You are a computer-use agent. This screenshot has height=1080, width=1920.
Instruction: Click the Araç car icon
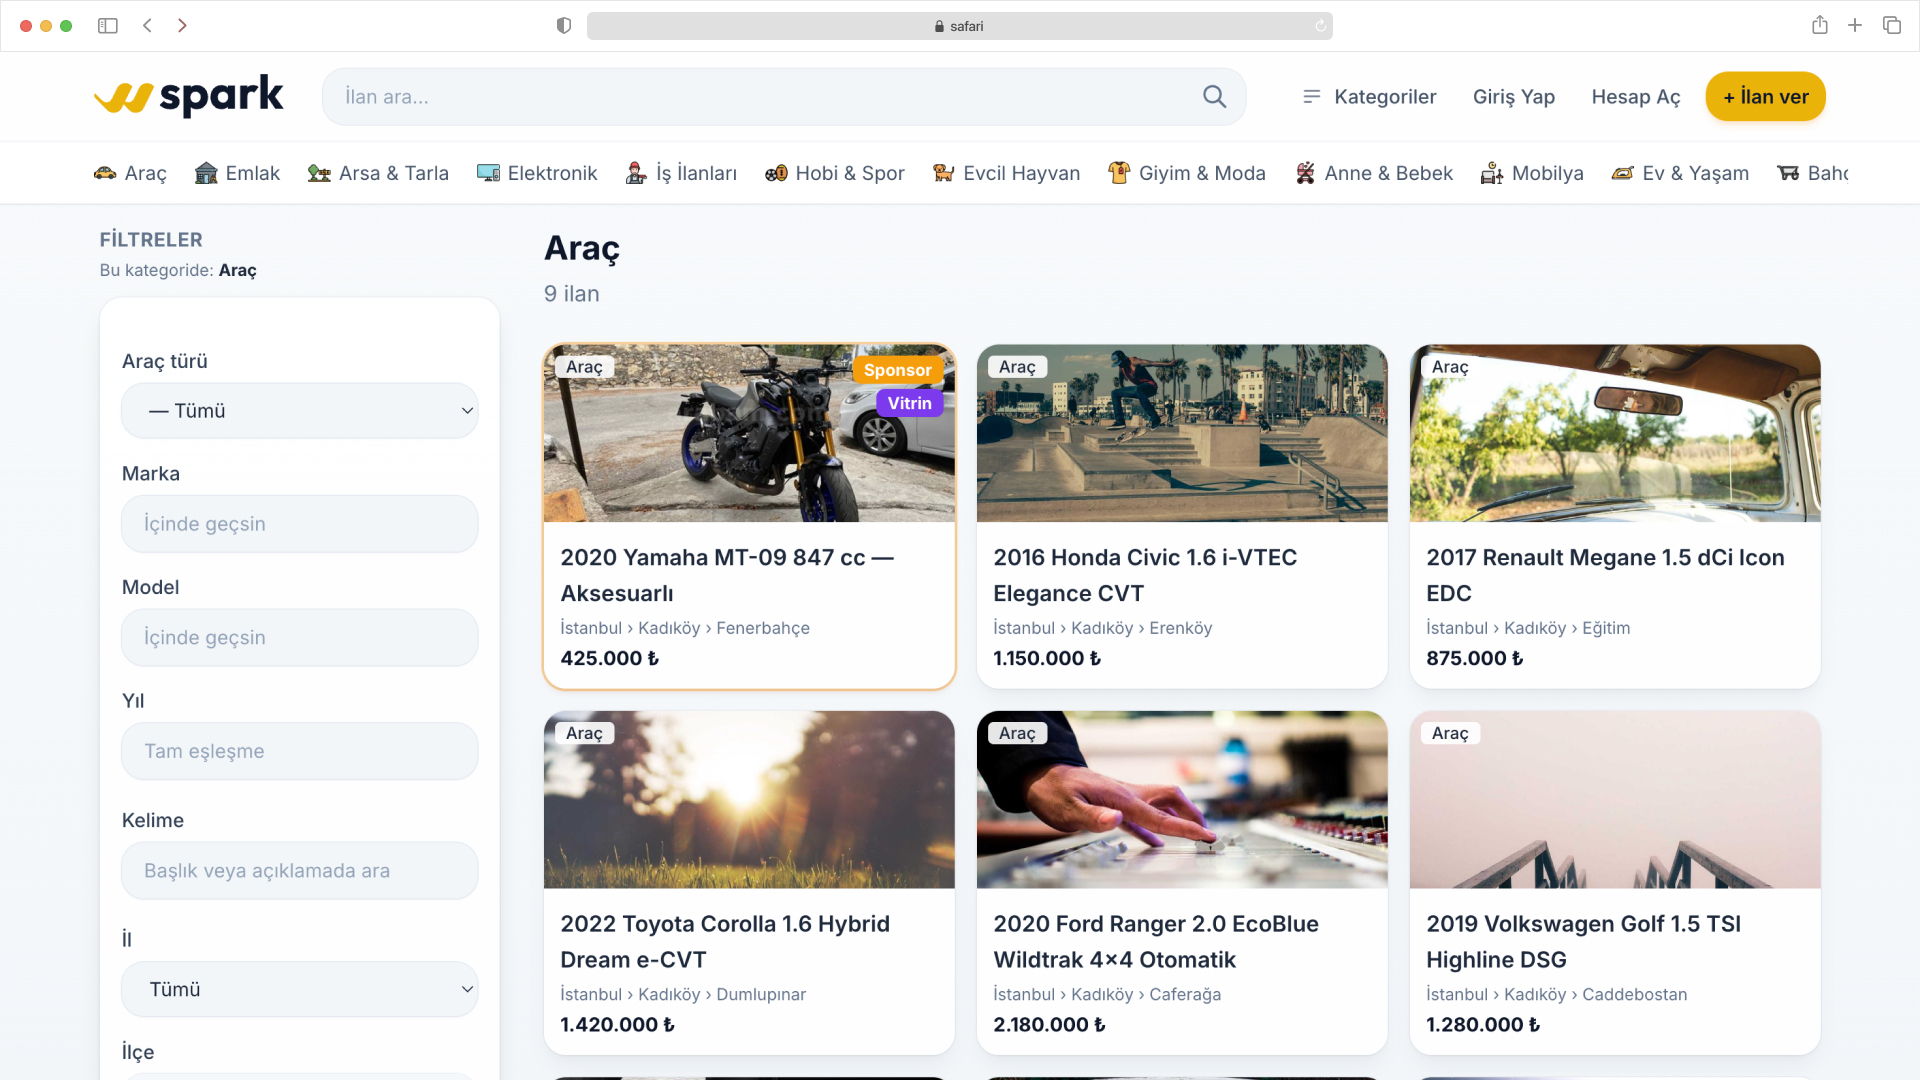(105, 173)
